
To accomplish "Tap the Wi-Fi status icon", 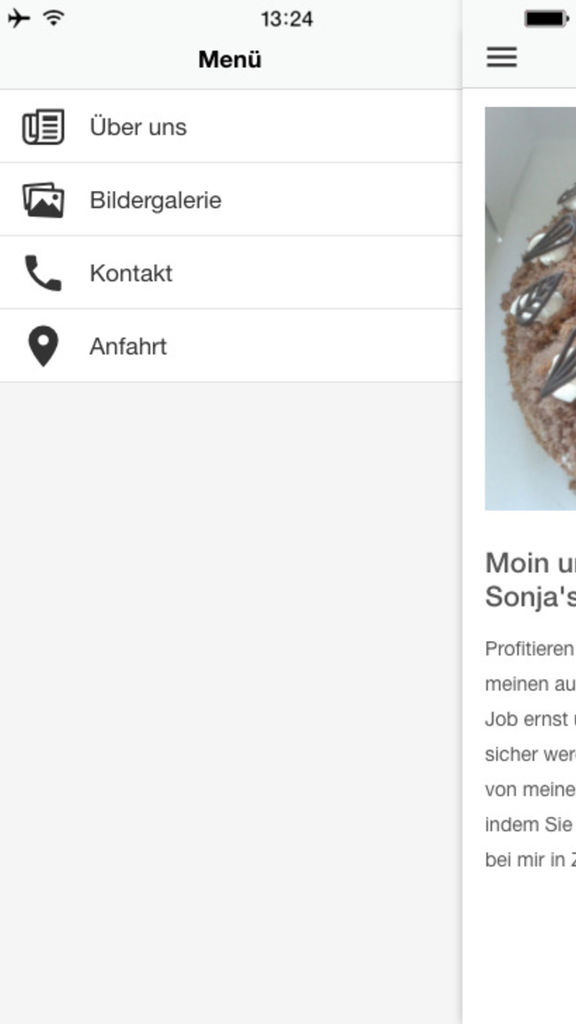I will 54,18.
